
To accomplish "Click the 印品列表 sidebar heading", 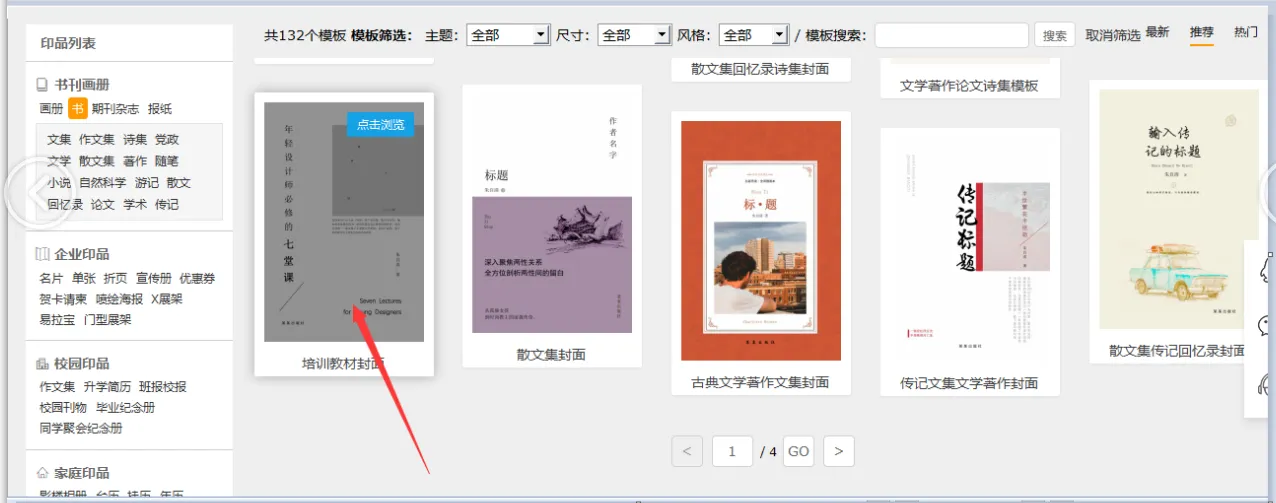I will pyautogui.click(x=68, y=43).
